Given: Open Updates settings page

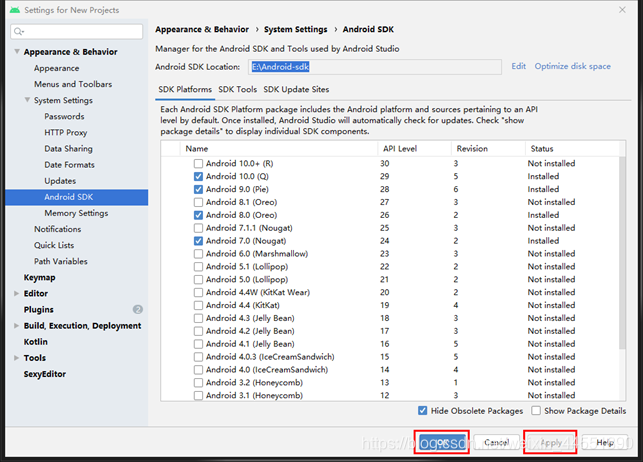Looking at the screenshot, I should [x=60, y=181].
